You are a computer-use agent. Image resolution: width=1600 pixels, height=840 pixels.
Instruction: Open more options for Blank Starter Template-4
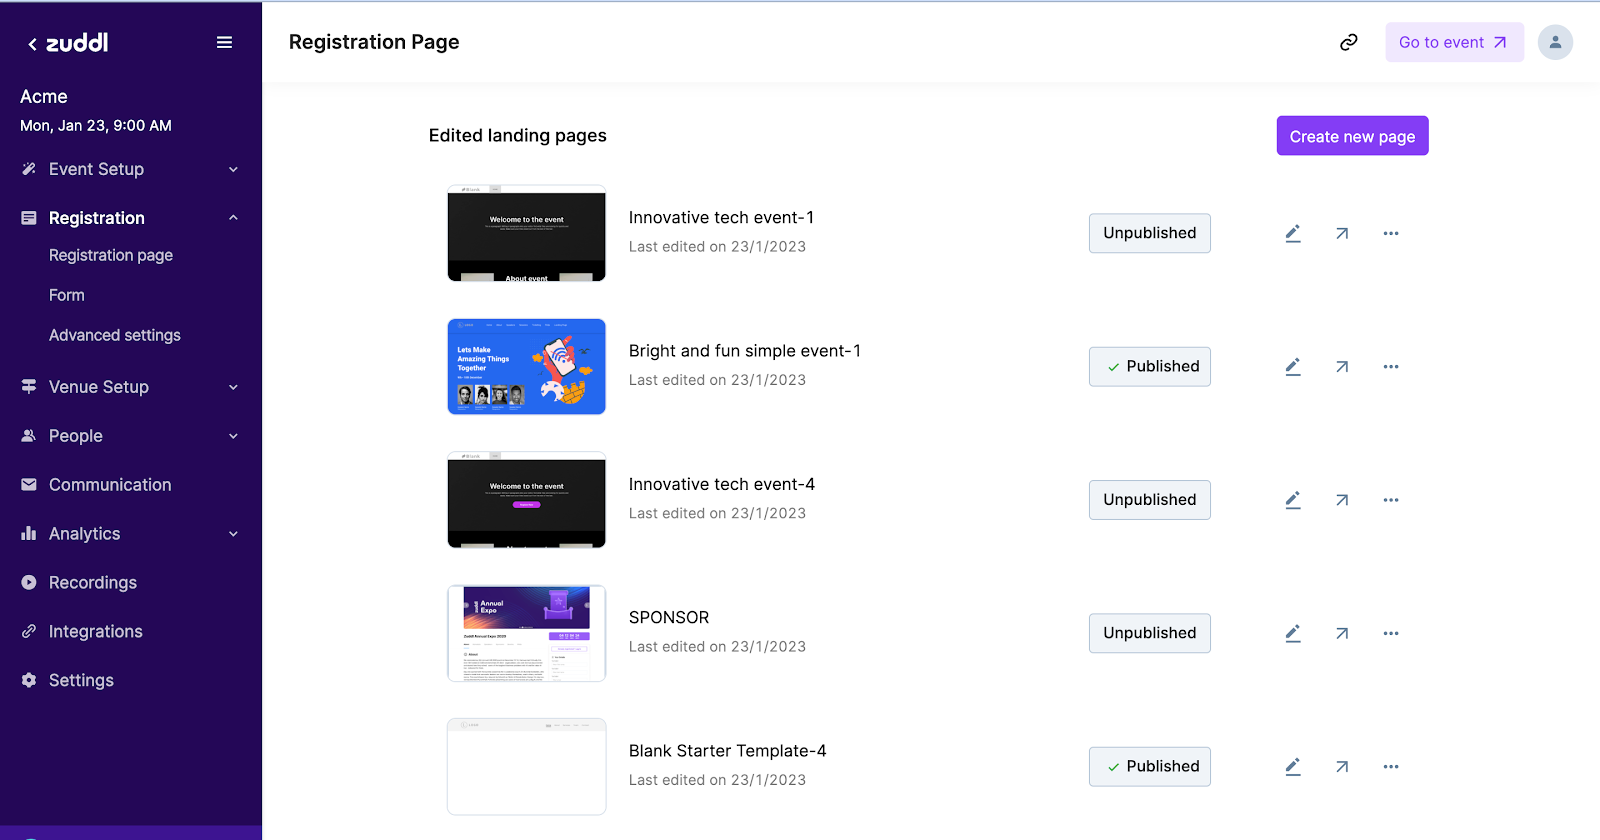pyautogui.click(x=1391, y=767)
